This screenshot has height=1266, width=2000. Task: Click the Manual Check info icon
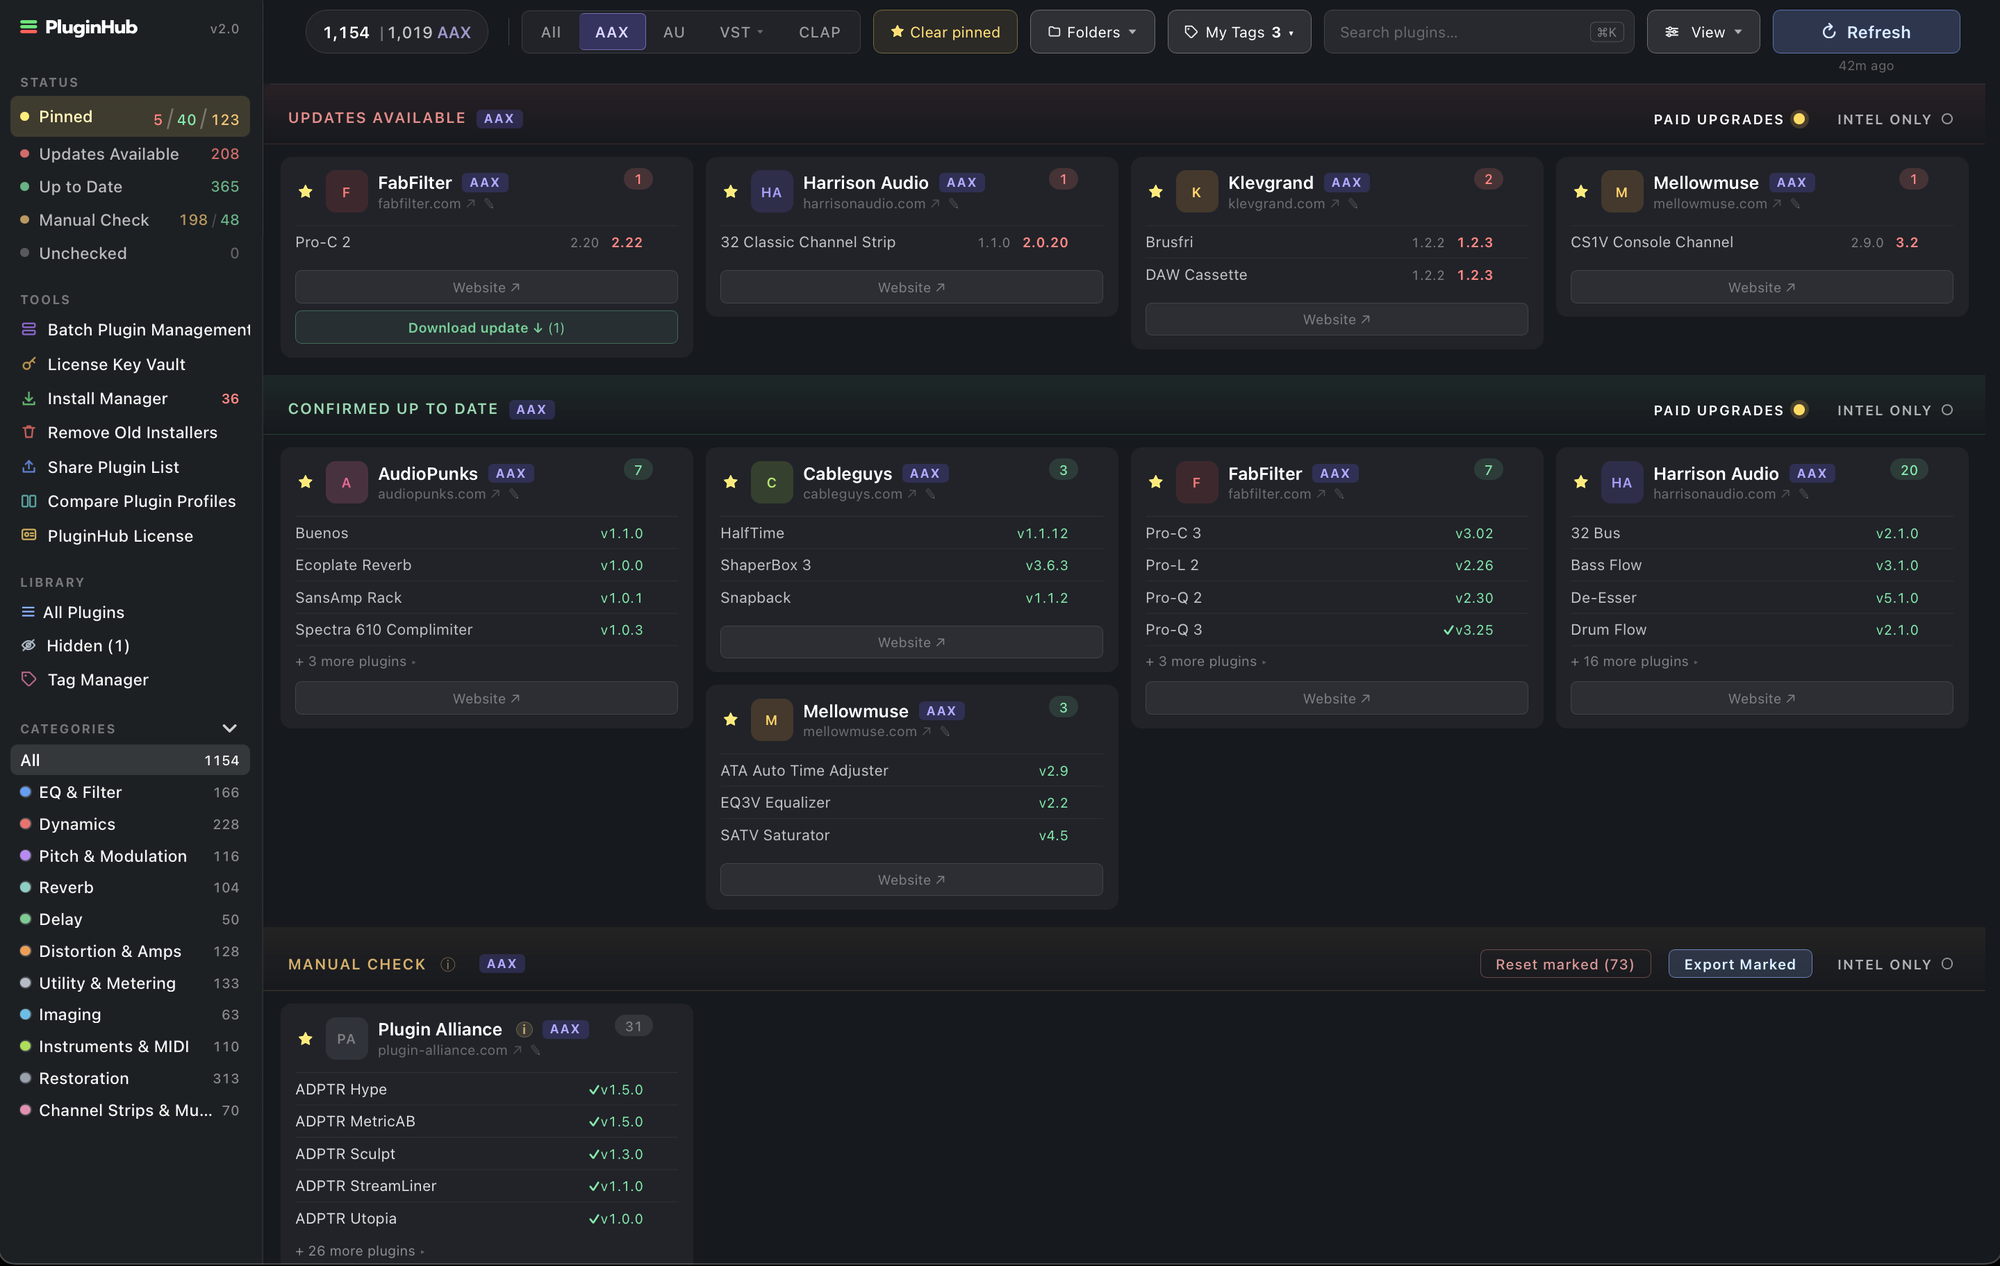pos(448,964)
